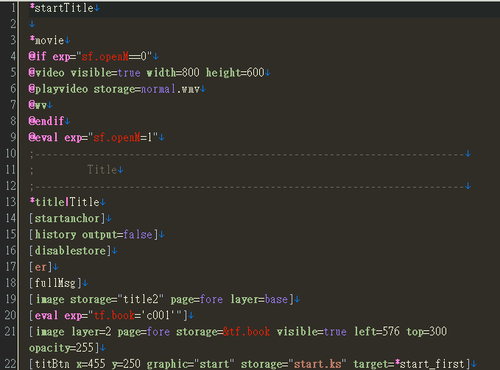Click tf.book expression on line 20
Image resolution: width=500 pixels, height=370 pixels.
[114, 315]
